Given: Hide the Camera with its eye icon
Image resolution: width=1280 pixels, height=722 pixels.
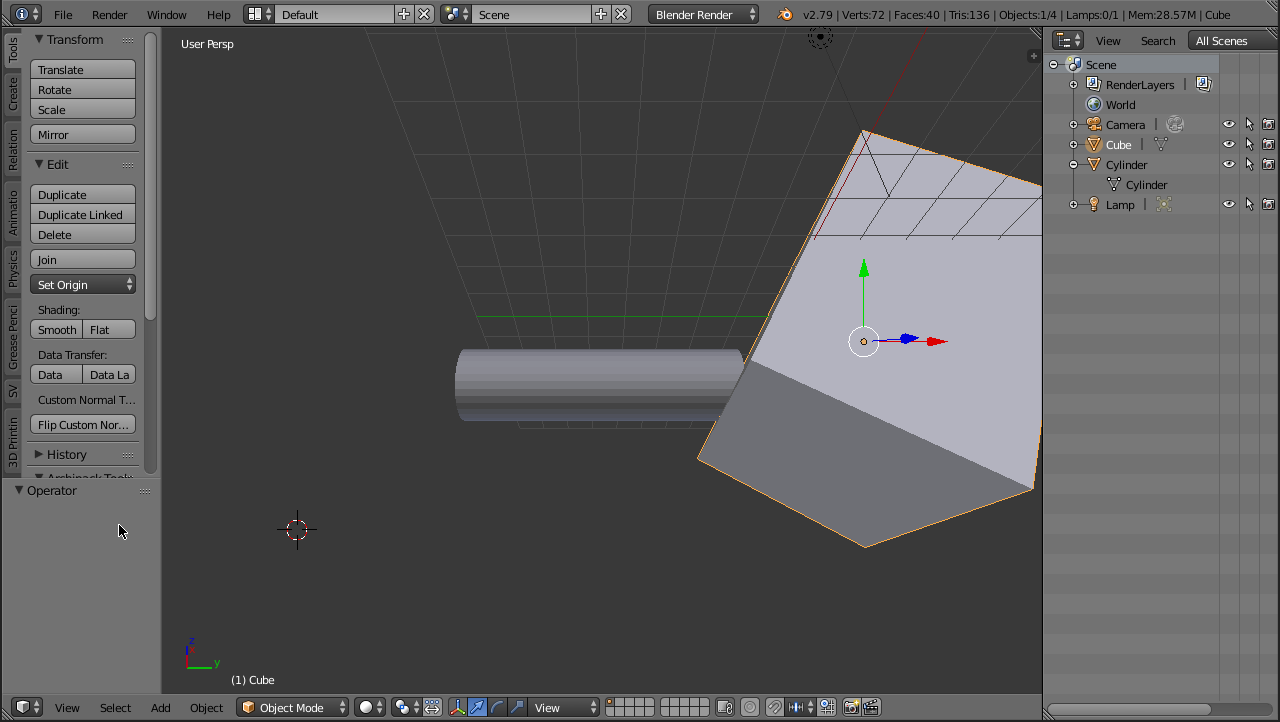Looking at the screenshot, I should (x=1229, y=124).
